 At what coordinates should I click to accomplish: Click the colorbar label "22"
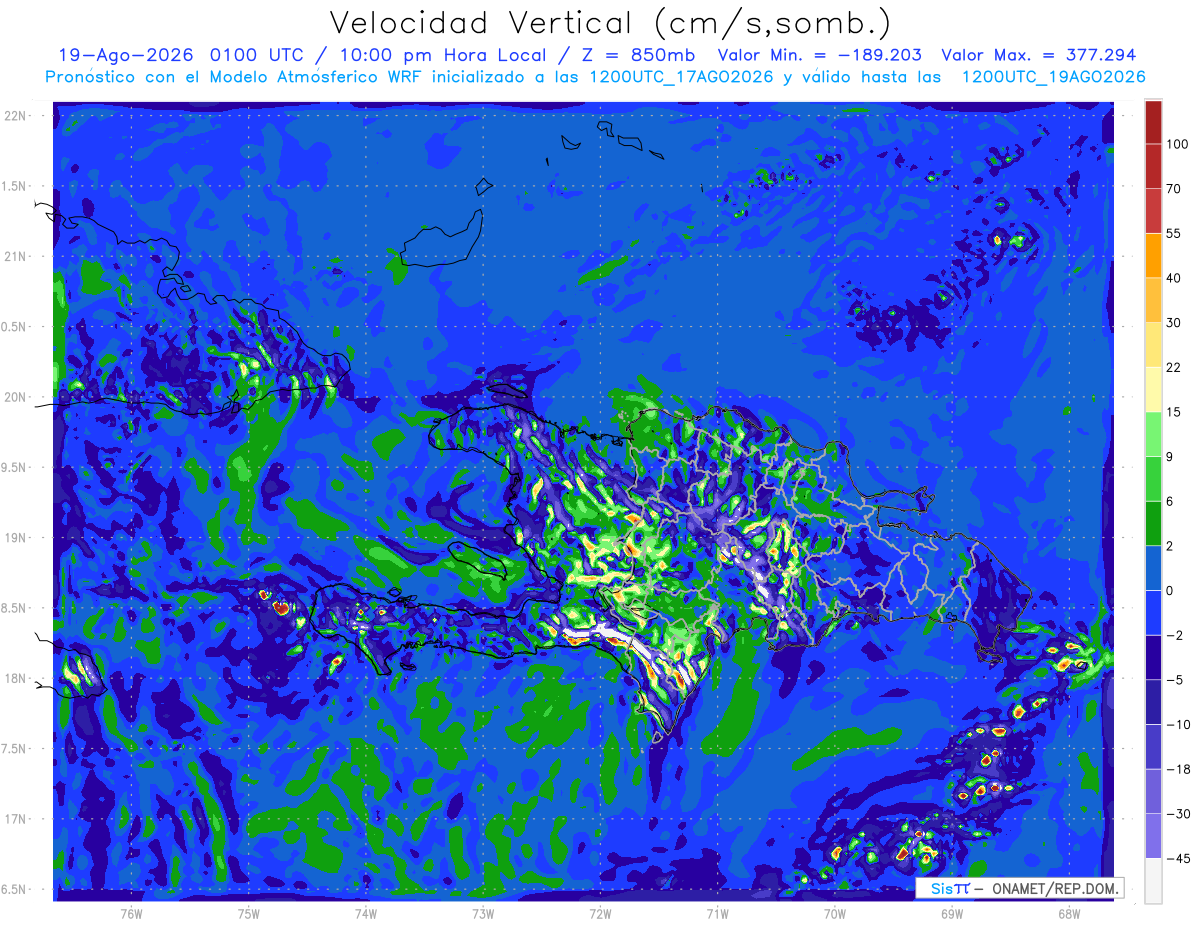pos(1174,367)
